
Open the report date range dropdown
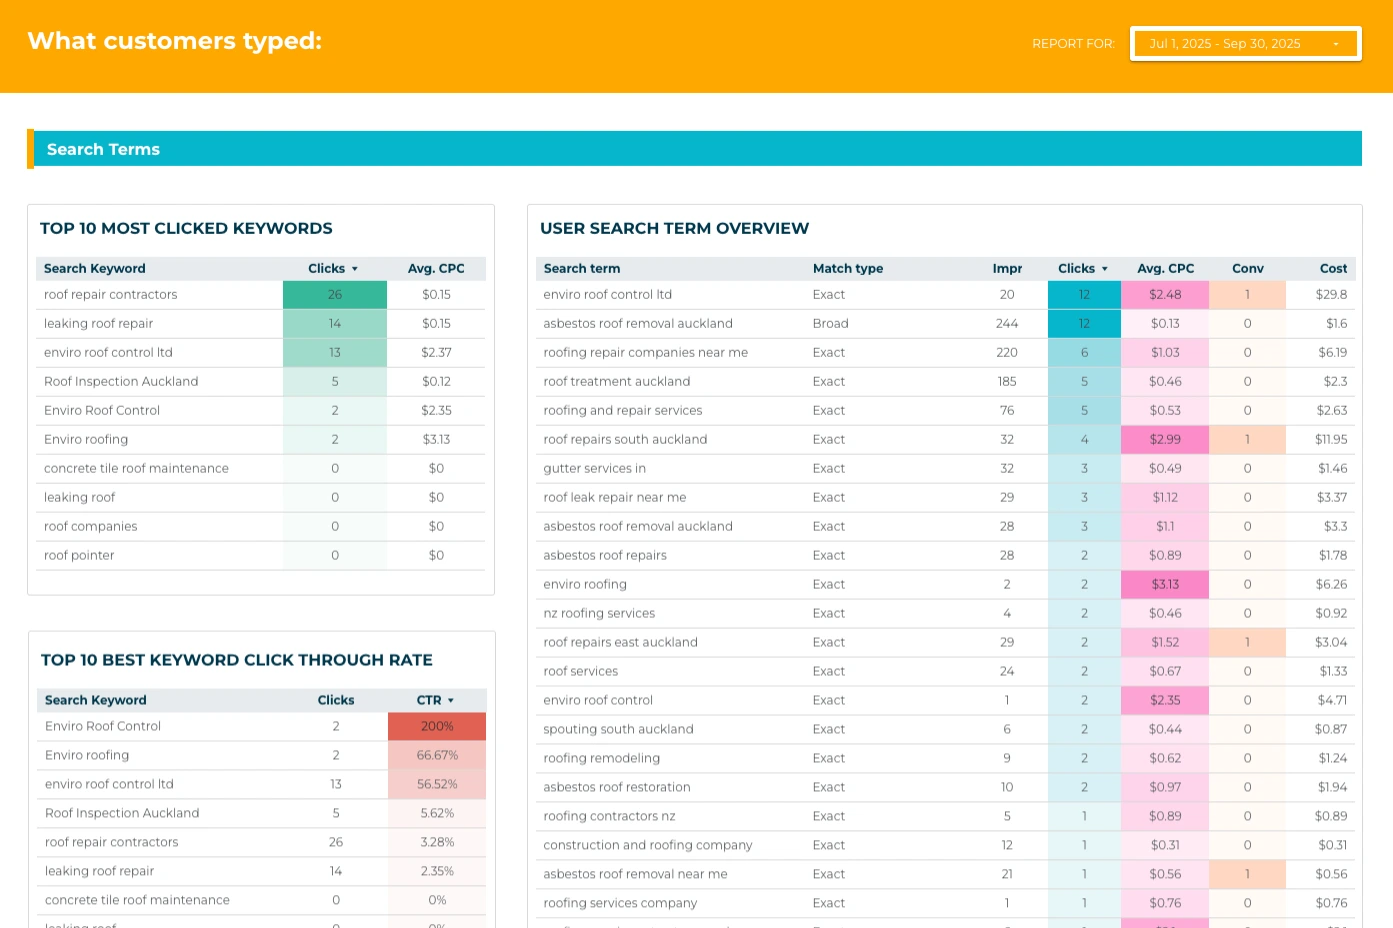(1244, 44)
